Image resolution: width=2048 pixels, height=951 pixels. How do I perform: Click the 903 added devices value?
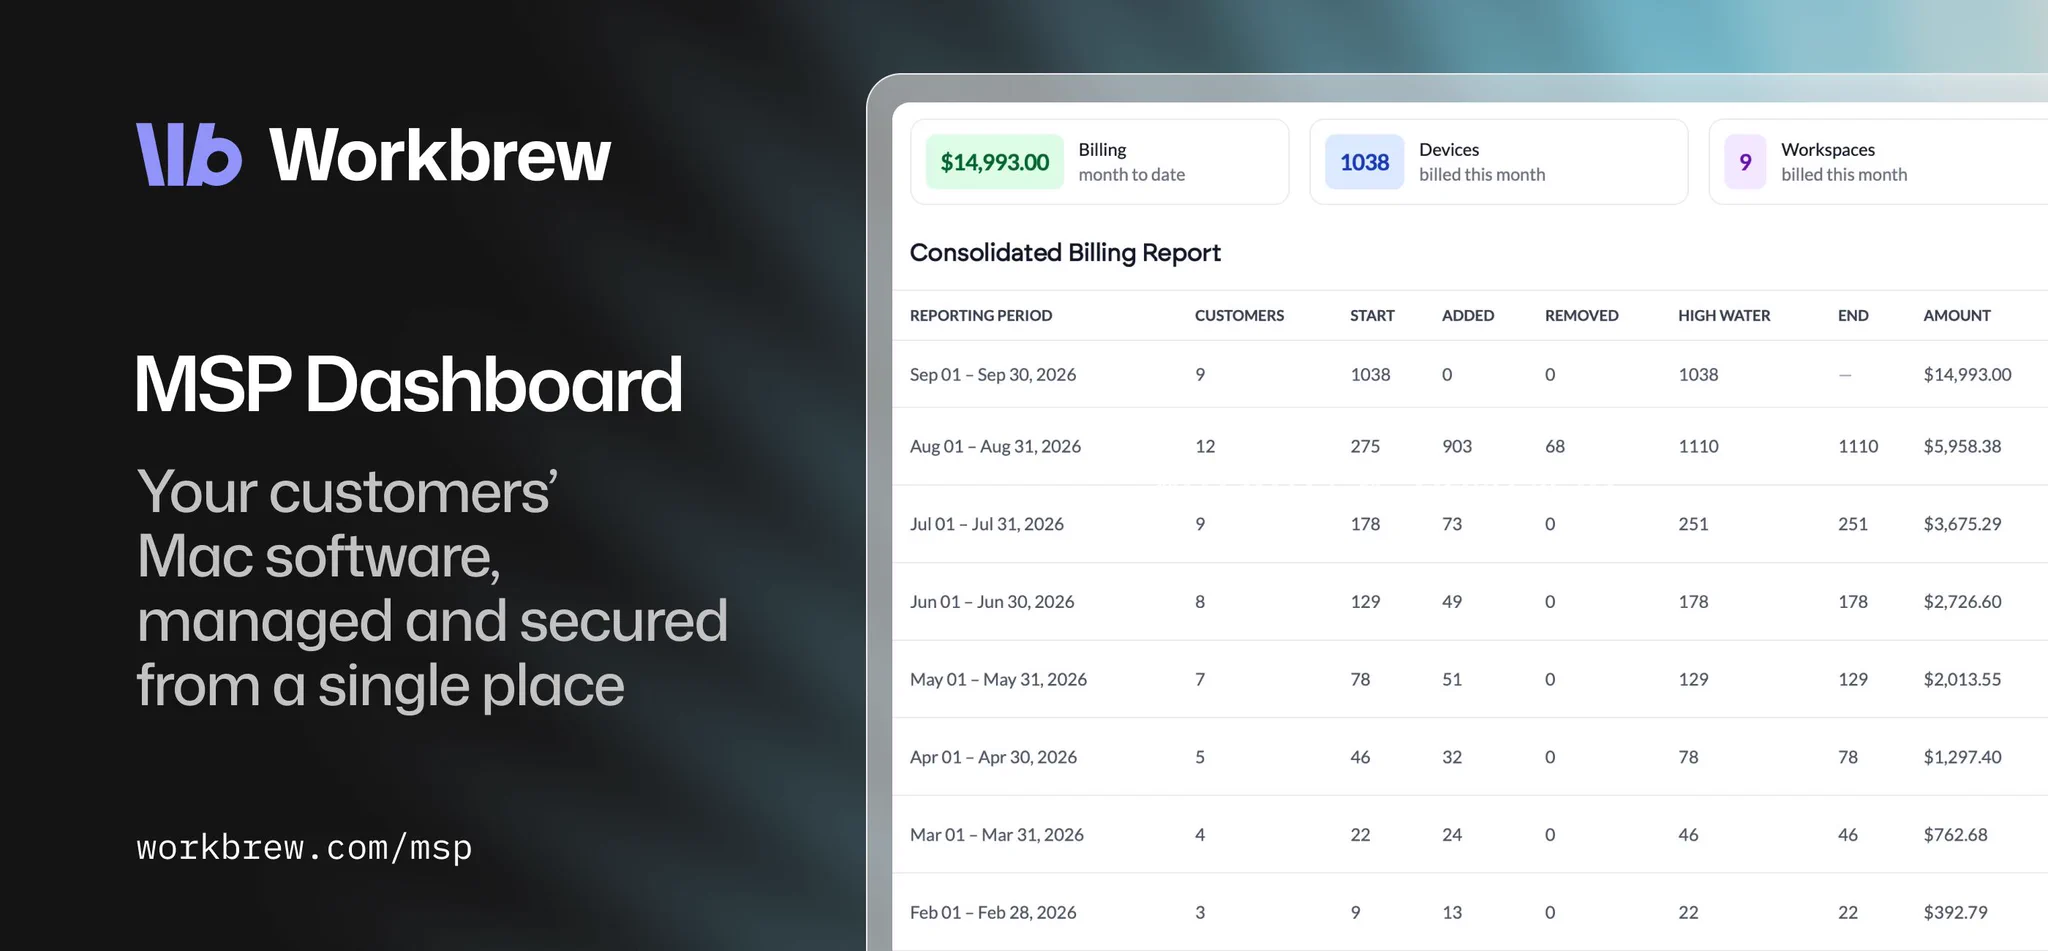pyautogui.click(x=1457, y=446)
